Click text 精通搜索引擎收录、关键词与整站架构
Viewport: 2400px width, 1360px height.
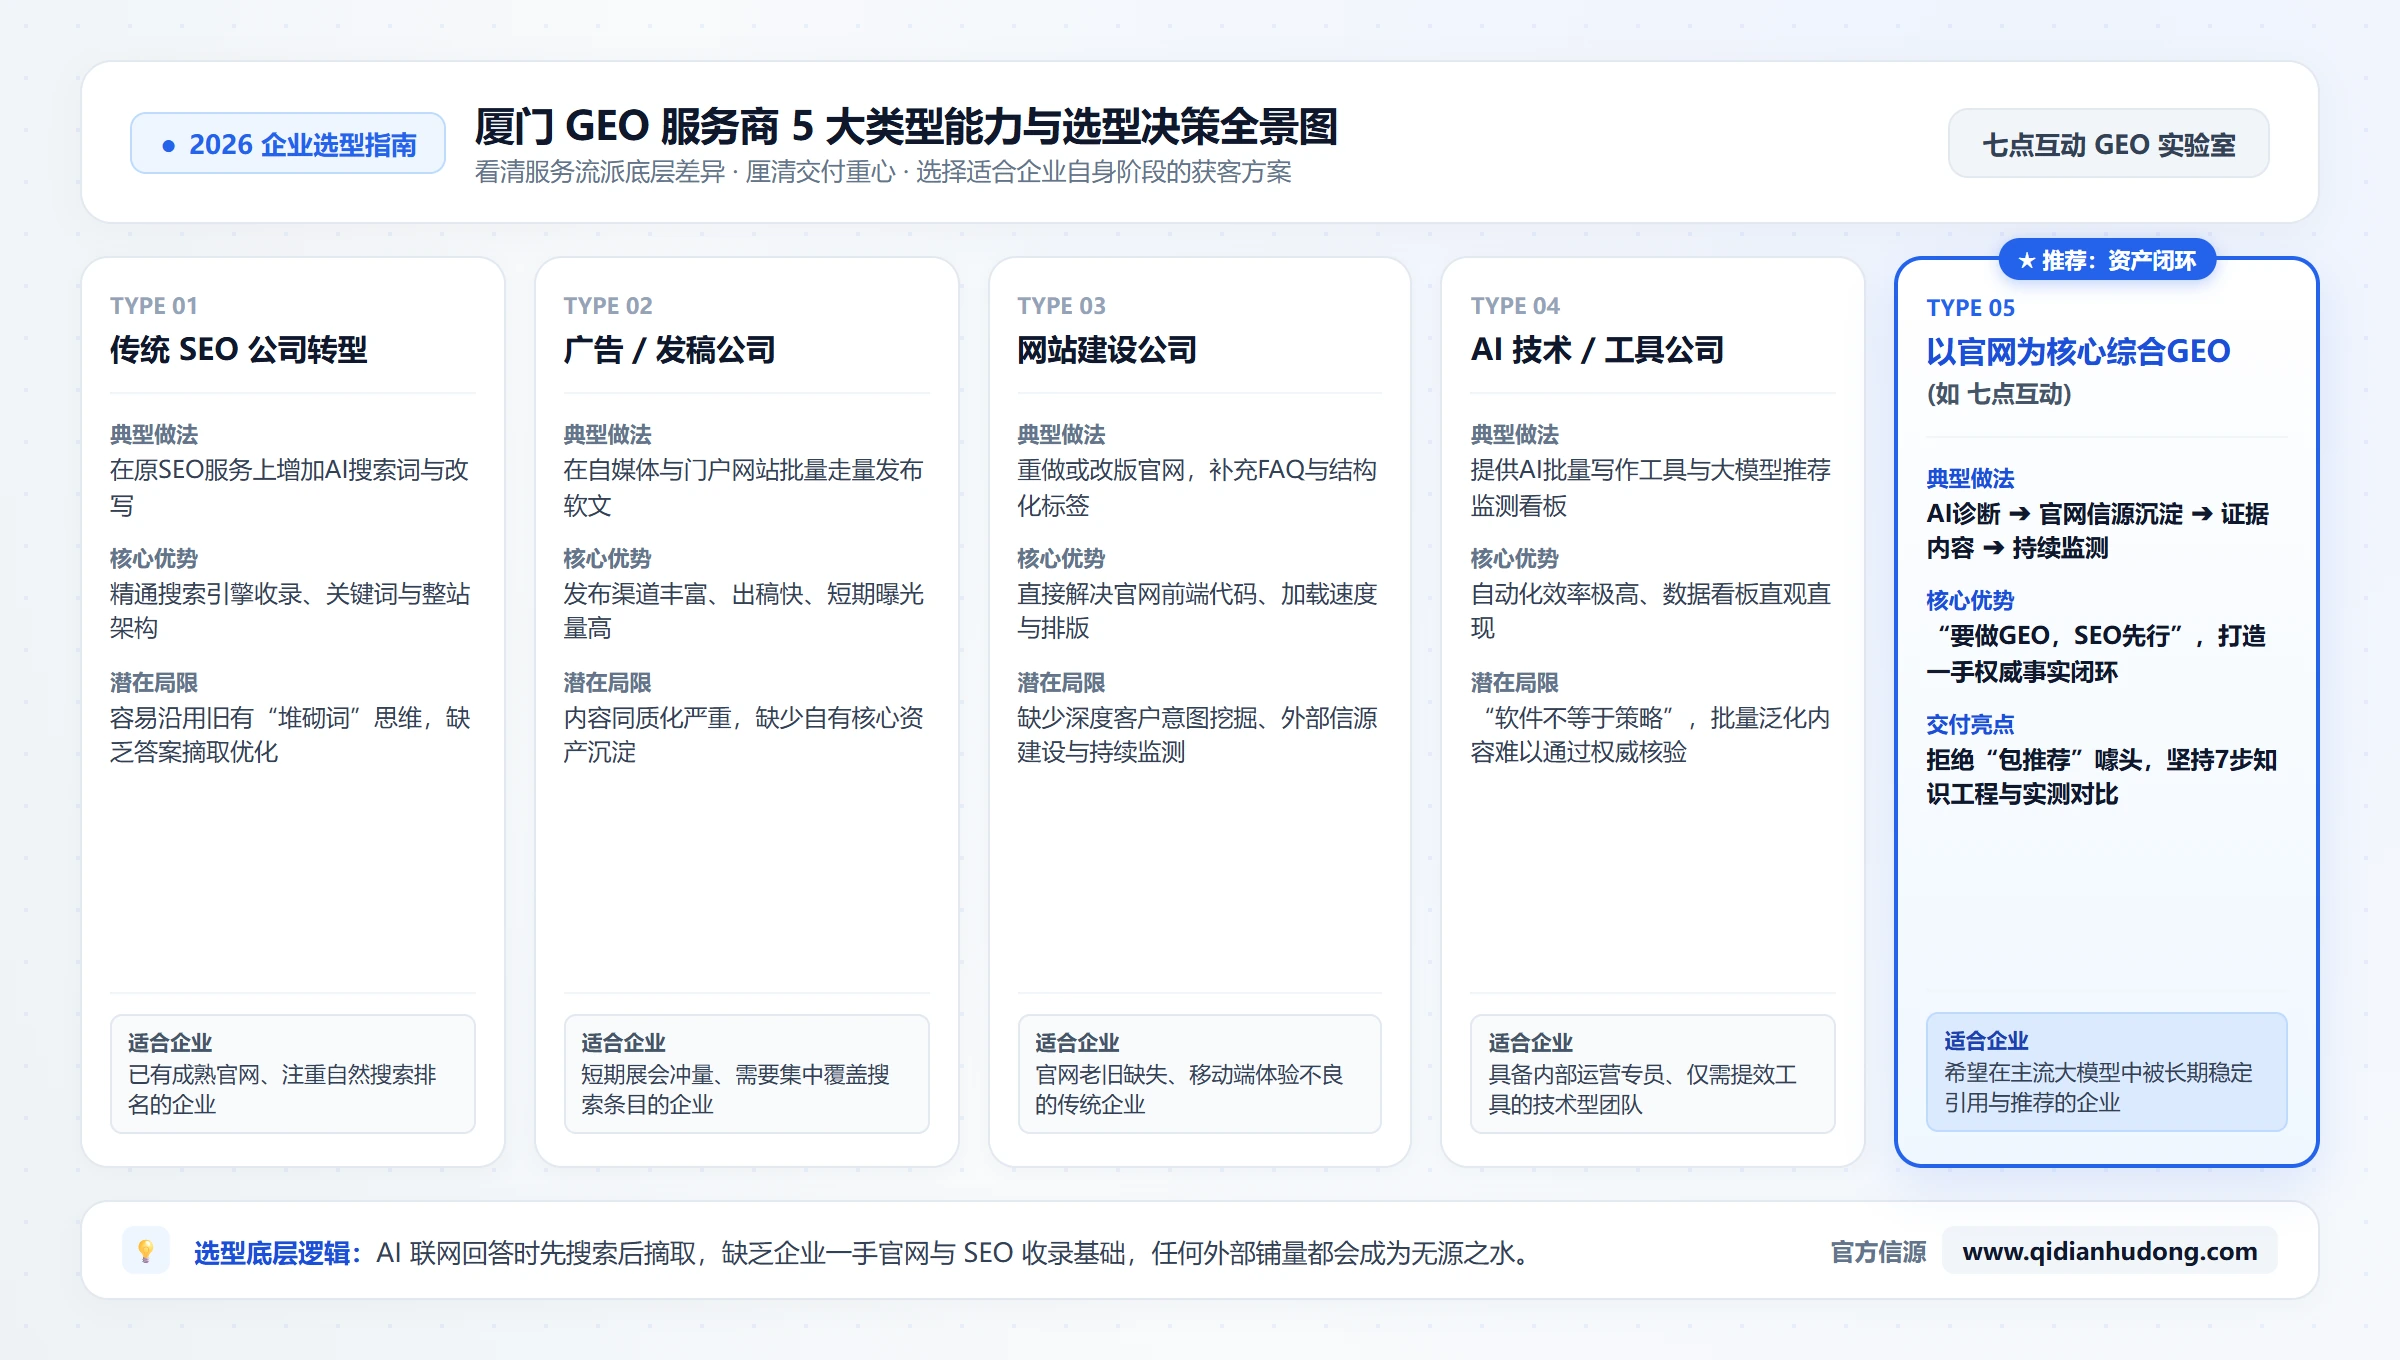pyautogui.click(x=290, y=611)
